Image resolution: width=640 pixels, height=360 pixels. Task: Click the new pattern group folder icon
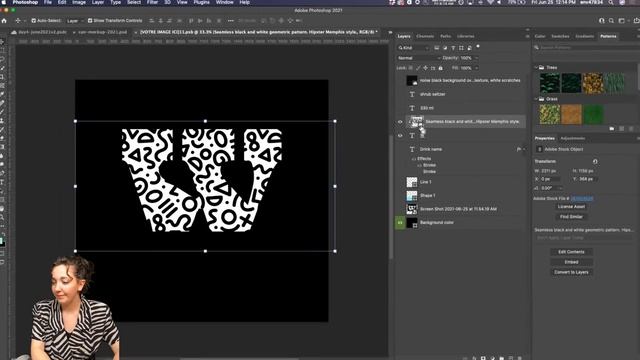click(611, 129)
